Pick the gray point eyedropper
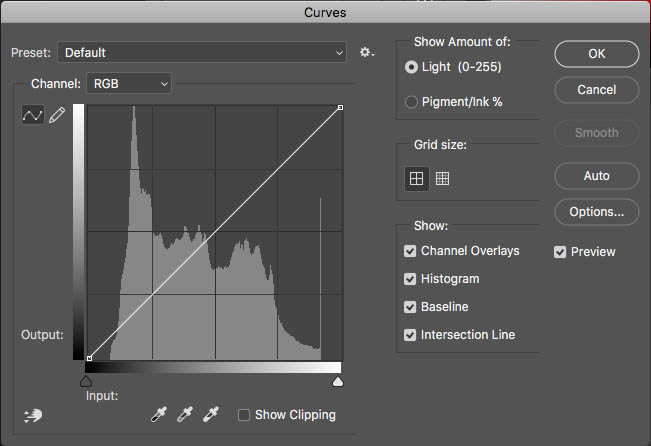 click(185, 414)
